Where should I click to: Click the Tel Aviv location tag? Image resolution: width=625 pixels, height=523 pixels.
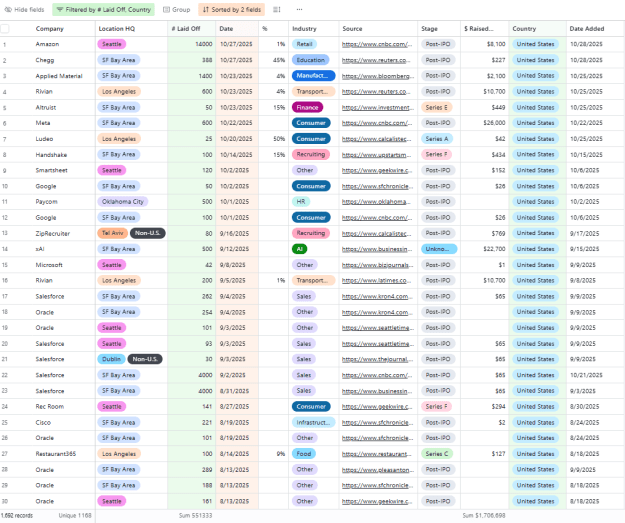click(112, 233)
